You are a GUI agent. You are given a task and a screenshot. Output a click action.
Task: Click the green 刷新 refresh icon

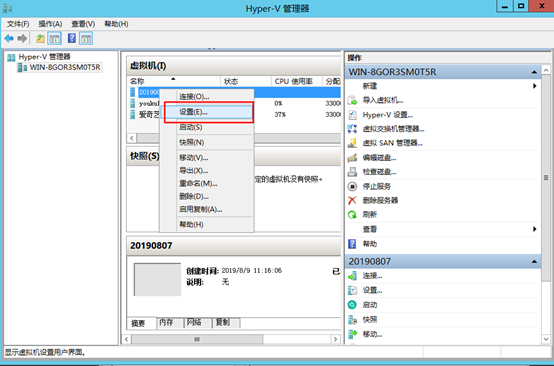click(x=352, y=214)
